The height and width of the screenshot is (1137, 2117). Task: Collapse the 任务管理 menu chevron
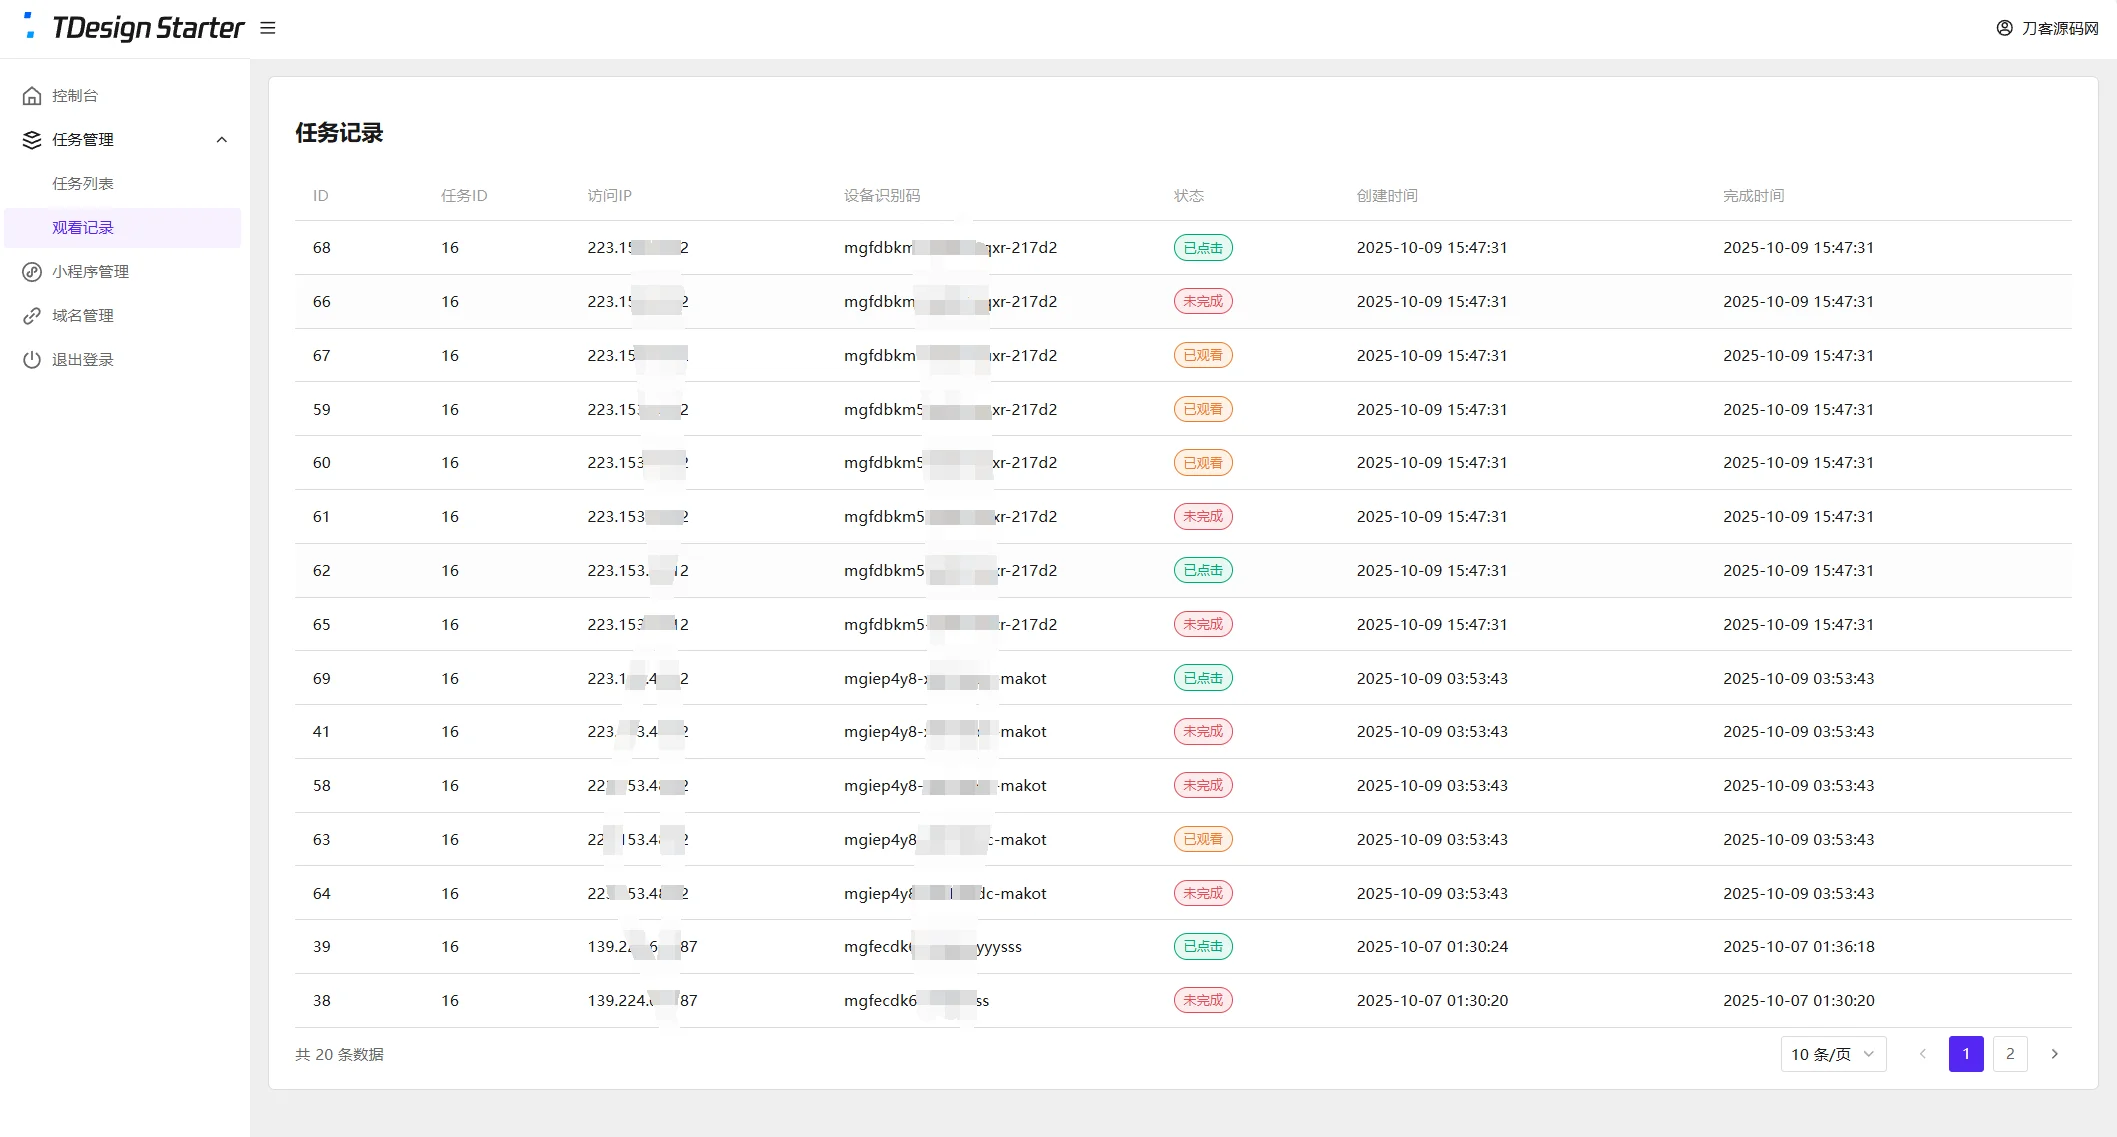(222, 140)
